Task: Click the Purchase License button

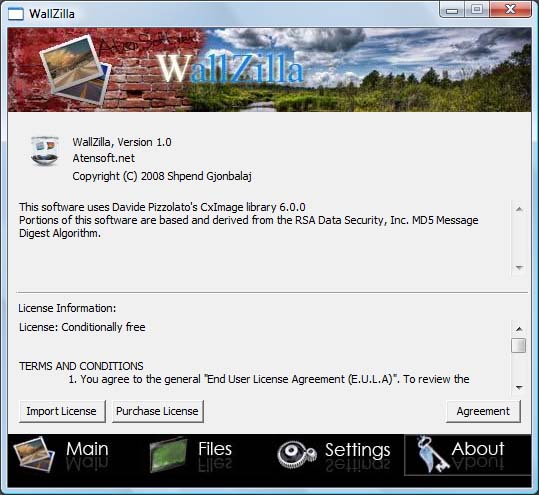Action: click(x=157, y=411)
